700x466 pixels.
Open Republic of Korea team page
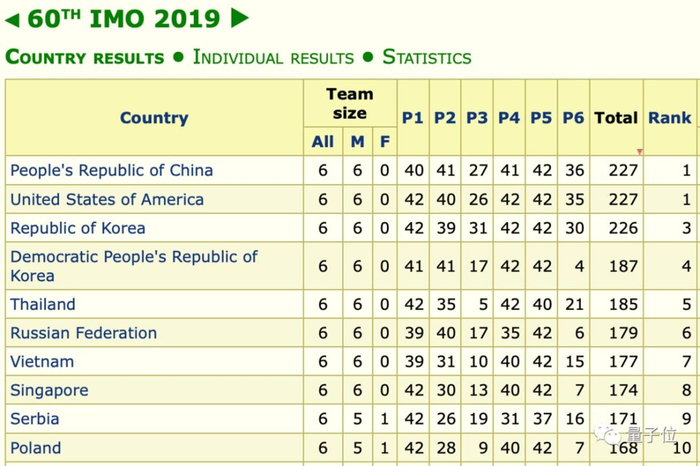click(78, 228)
